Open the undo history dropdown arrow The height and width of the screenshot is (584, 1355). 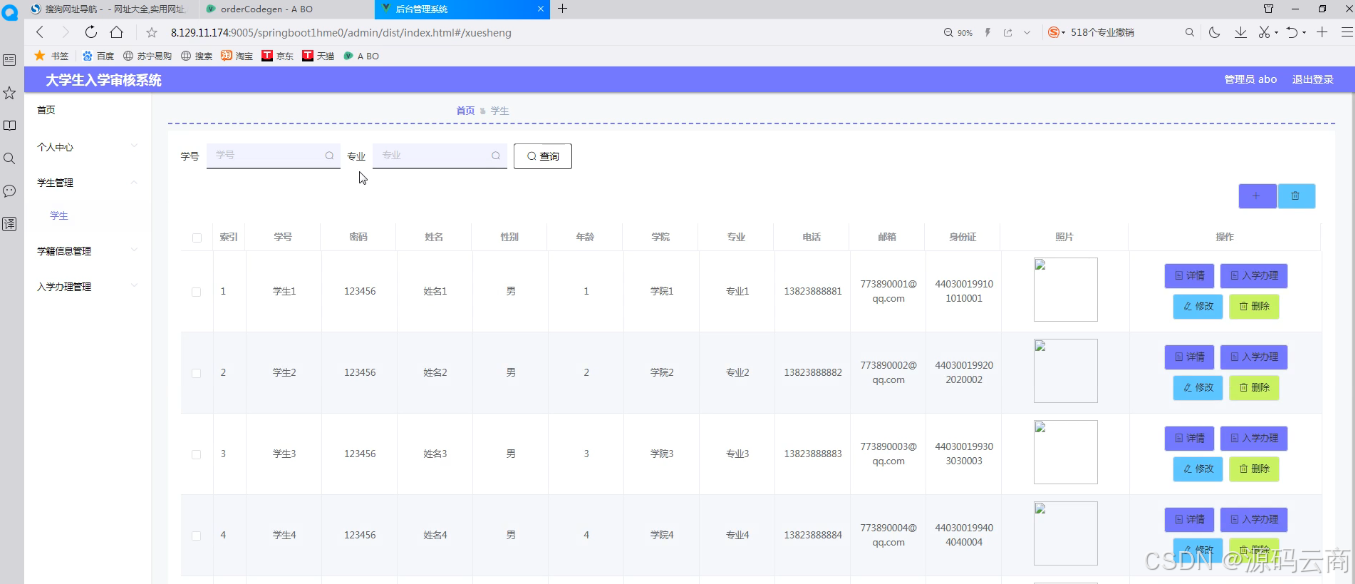pos(1304,33)
